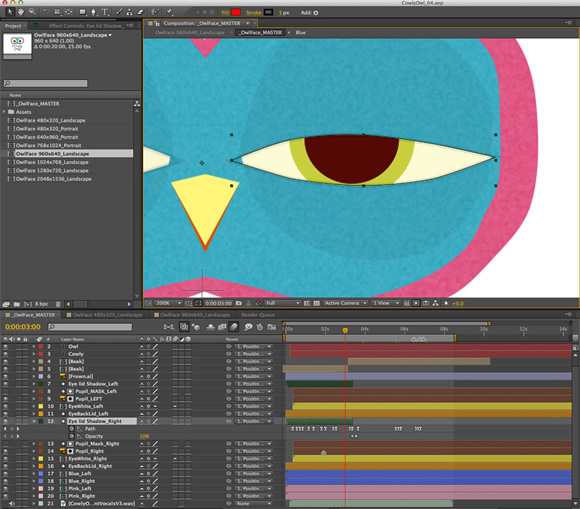Image resolution: width=580 pixels, height=509 pixels.
Task: Toggle visibility of Blue_Left layer
Action: tap(6, 473)
